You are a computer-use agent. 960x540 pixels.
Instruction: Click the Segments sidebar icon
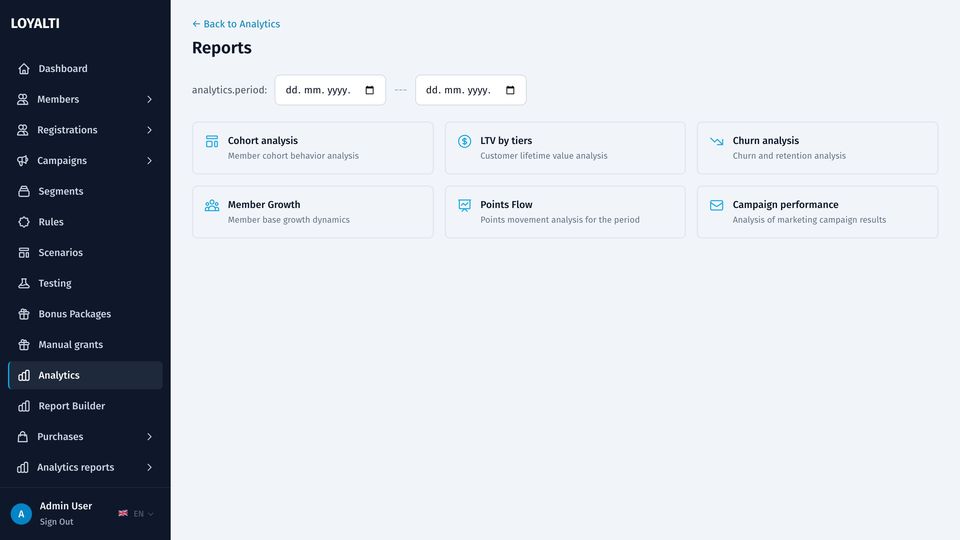coord(24,191)
